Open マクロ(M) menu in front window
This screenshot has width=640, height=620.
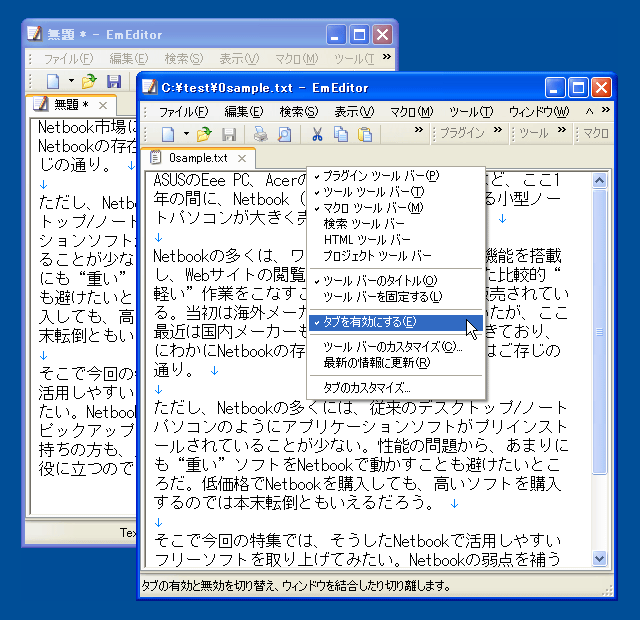[411, 111]
